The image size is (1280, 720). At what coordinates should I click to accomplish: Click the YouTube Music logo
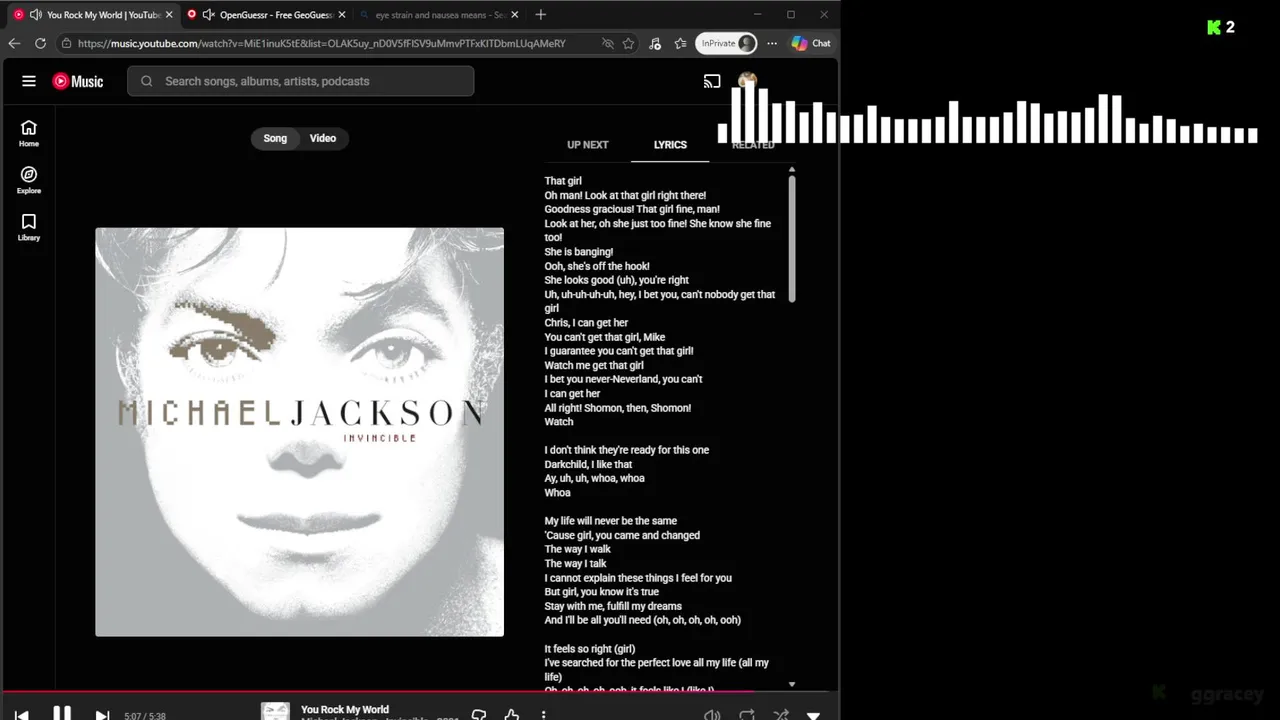(x=78, y=81)
